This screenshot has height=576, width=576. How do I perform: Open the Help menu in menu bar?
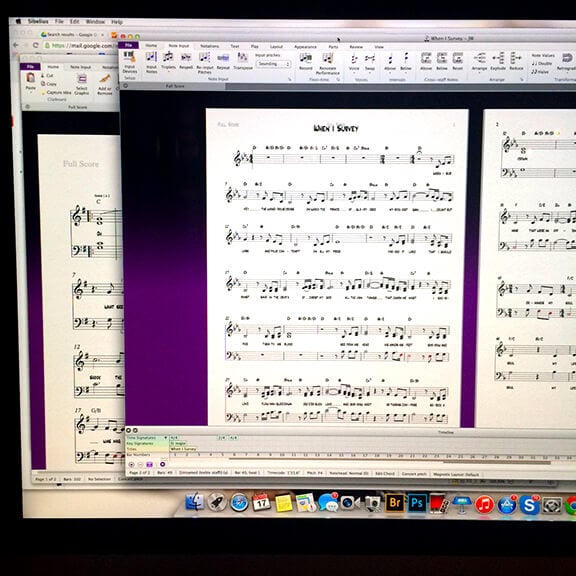[x=117, y=22]
